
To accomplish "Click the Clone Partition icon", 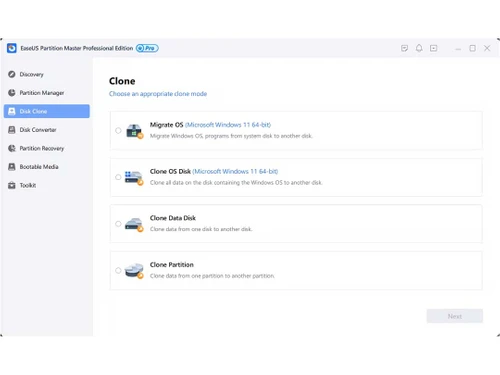I will [x=134, y=271].
